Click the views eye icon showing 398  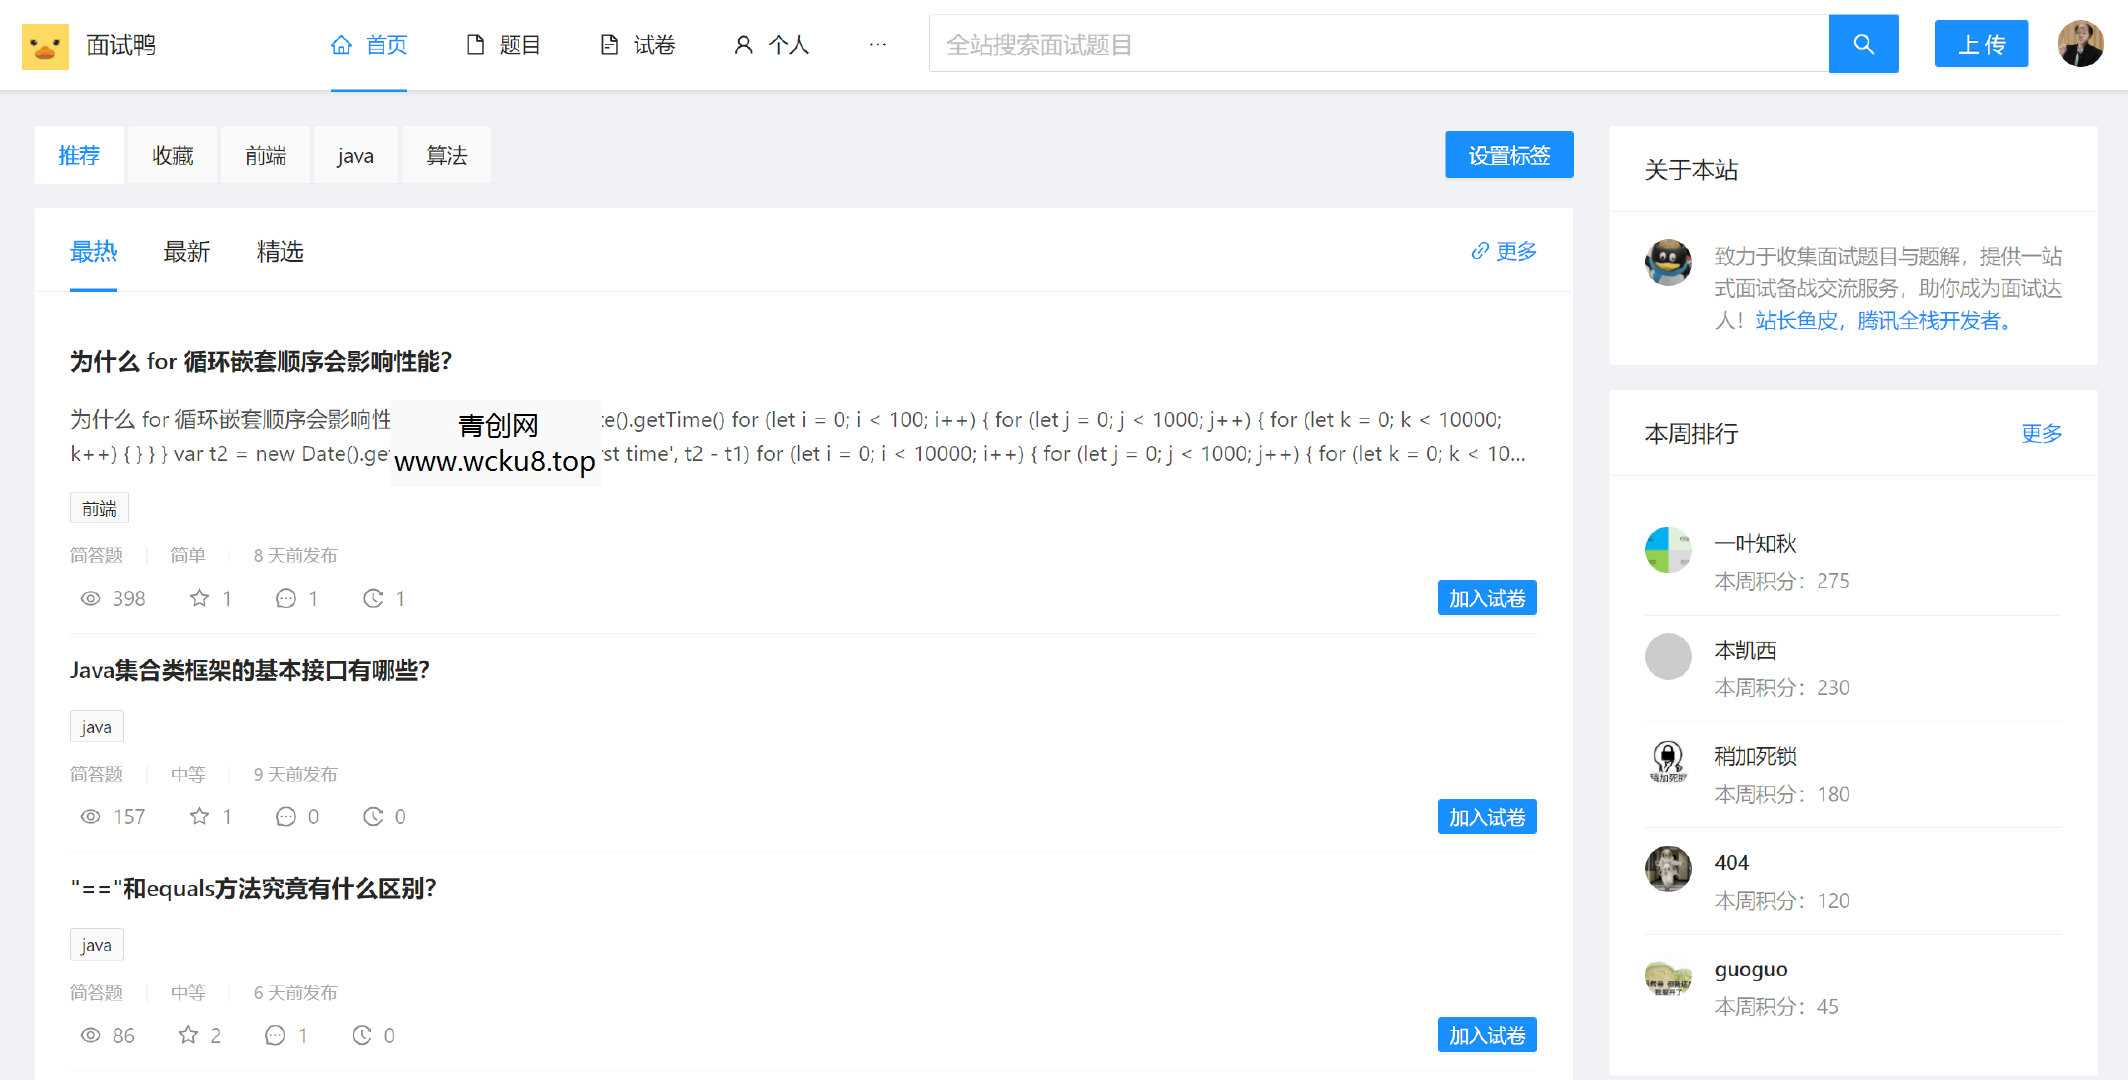coord(90,598)
